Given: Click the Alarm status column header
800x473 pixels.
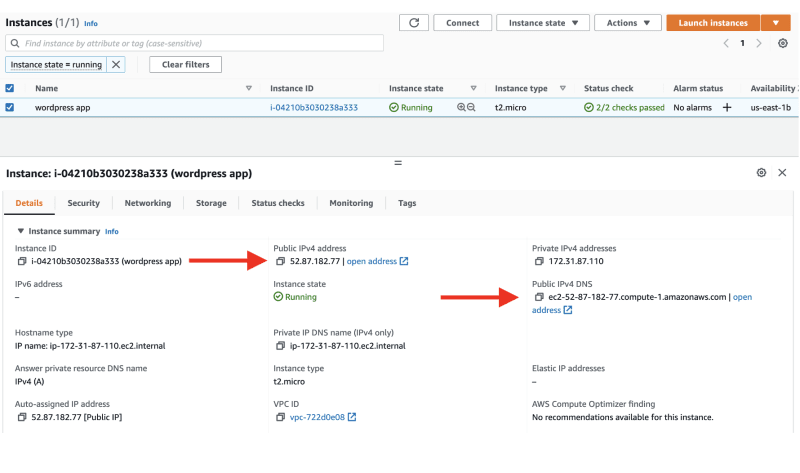Looking at the screenshot, I should (x=698, y=88).
